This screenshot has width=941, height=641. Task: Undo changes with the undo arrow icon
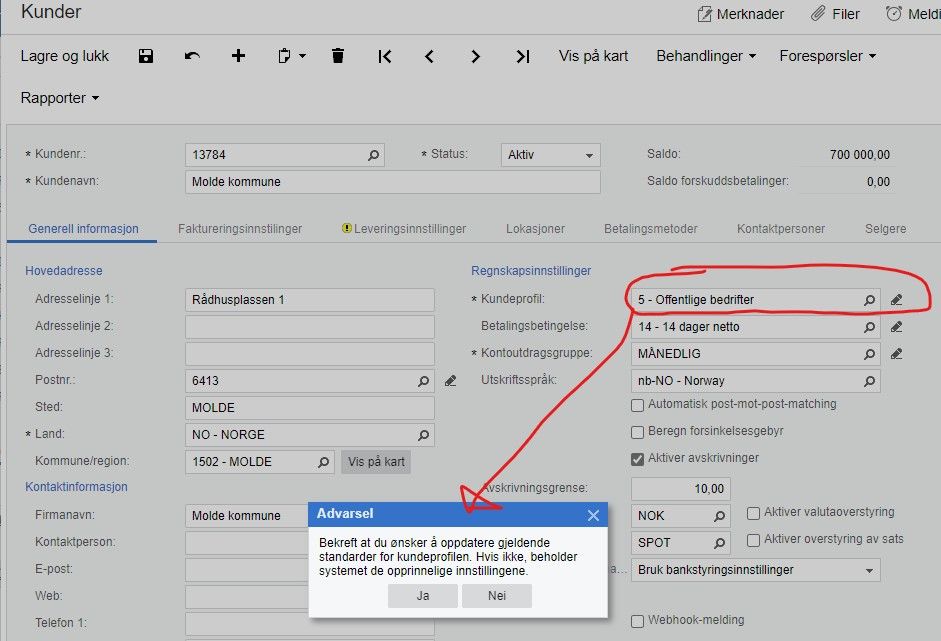click(x=192, y=56)
